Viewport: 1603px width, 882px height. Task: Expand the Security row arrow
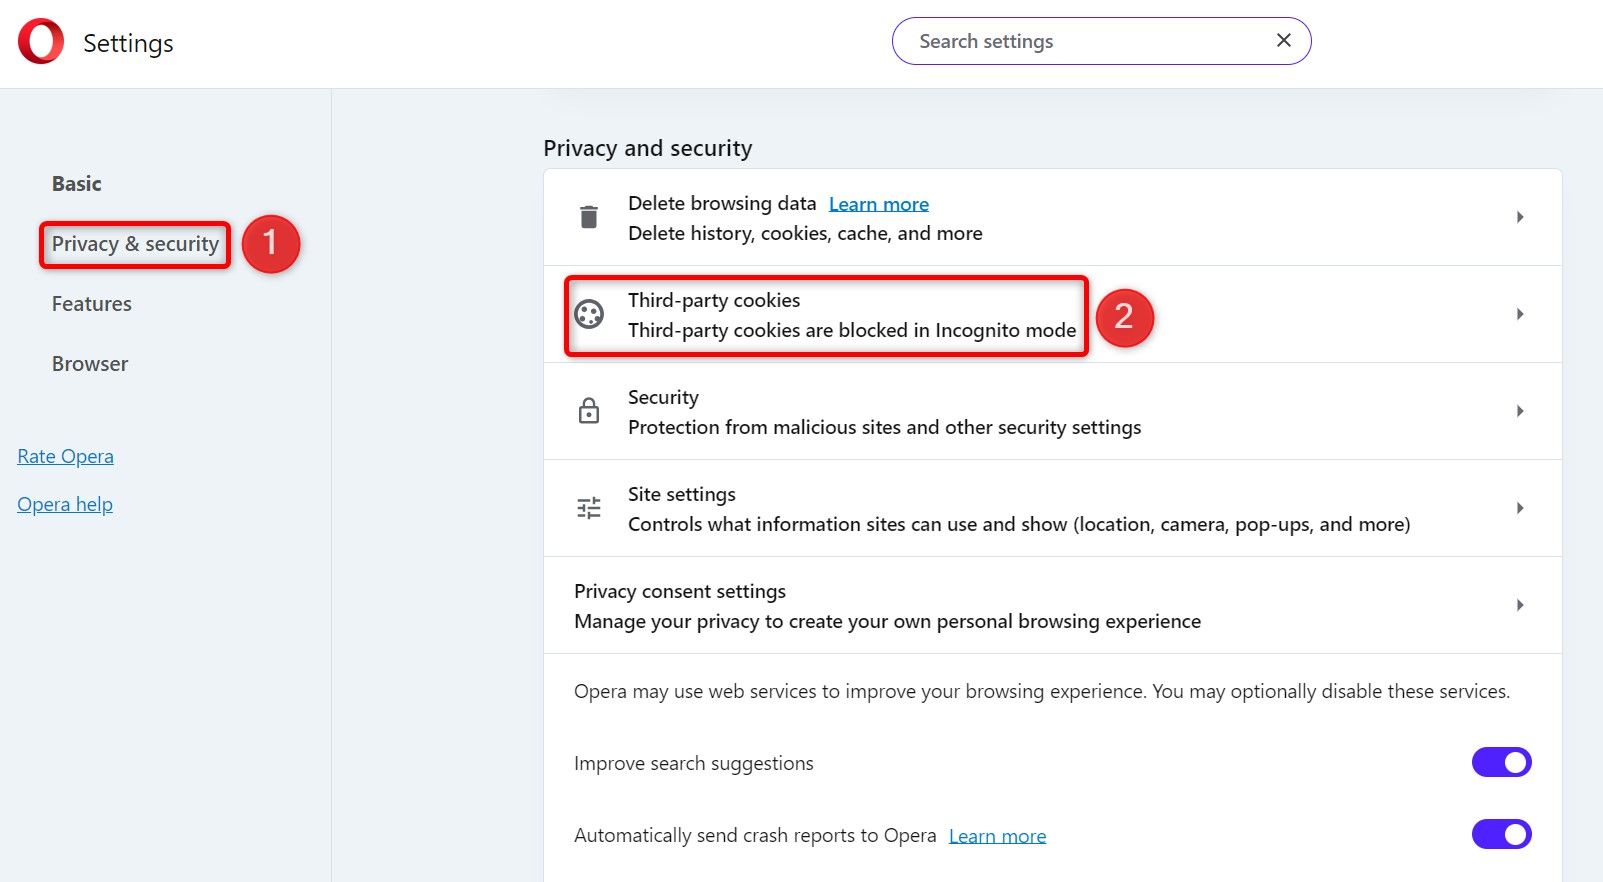click(x=1520, y=411)
